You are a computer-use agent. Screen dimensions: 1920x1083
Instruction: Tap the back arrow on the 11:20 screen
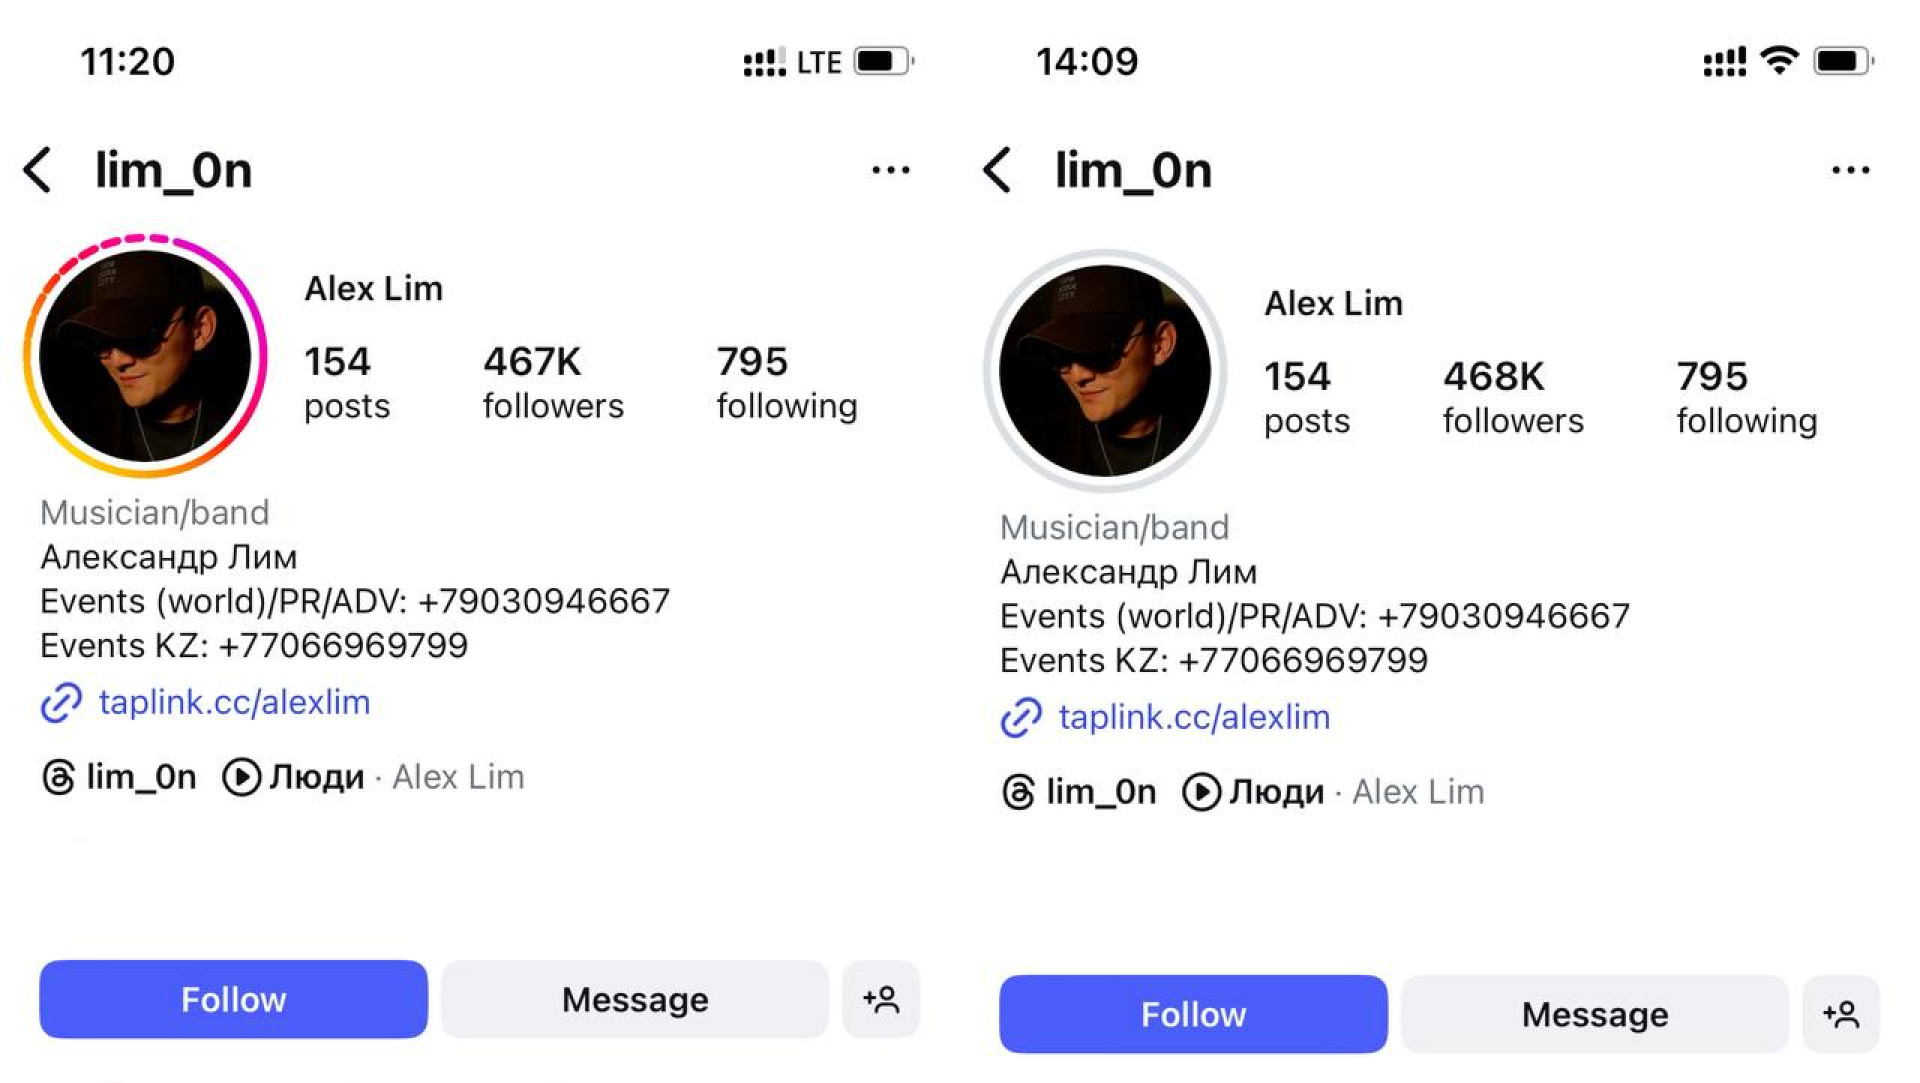click(38, 170)
